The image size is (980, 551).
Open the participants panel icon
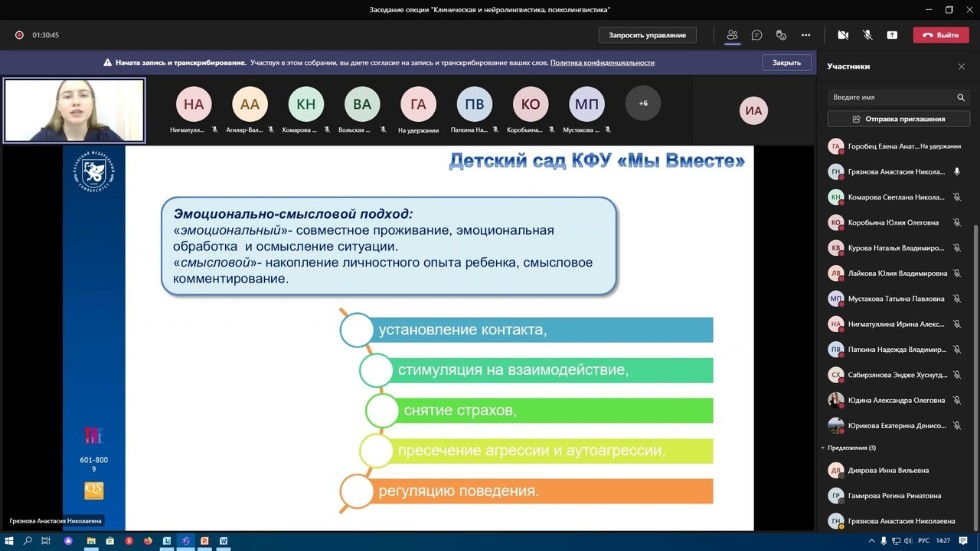(733, 35)
